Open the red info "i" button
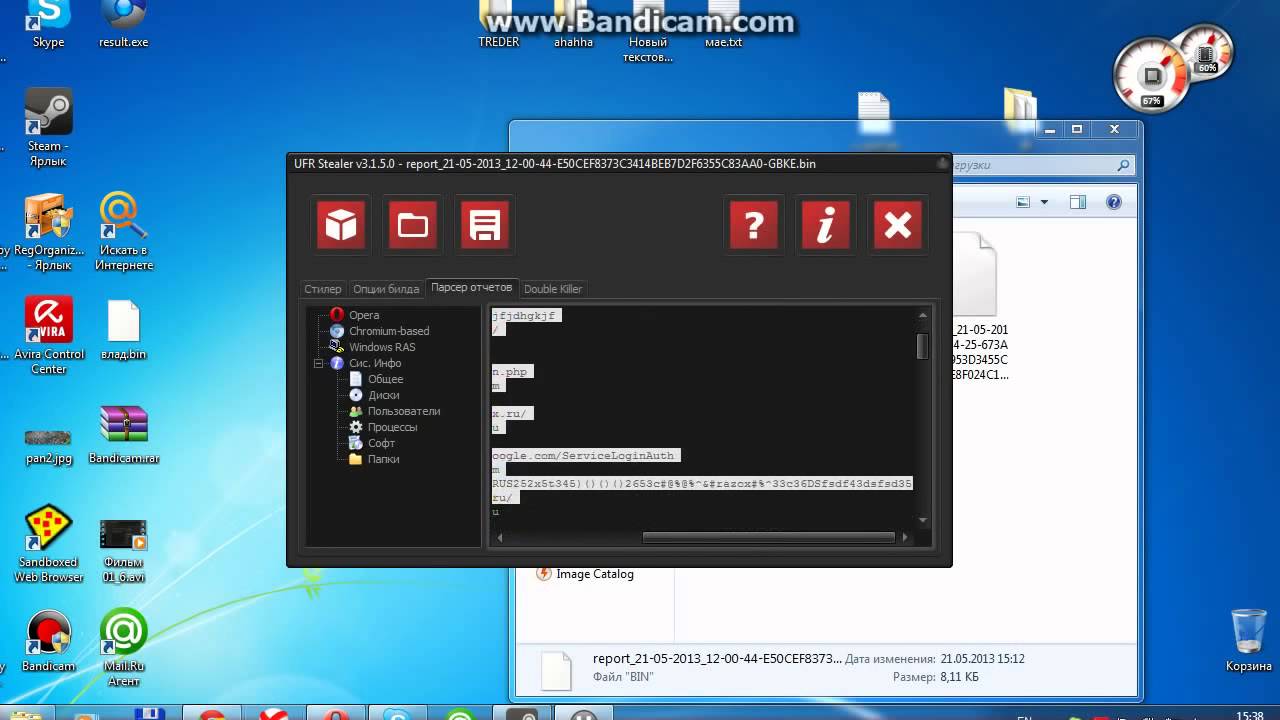This screenshot has width=1280, height=720. point(826,224)
